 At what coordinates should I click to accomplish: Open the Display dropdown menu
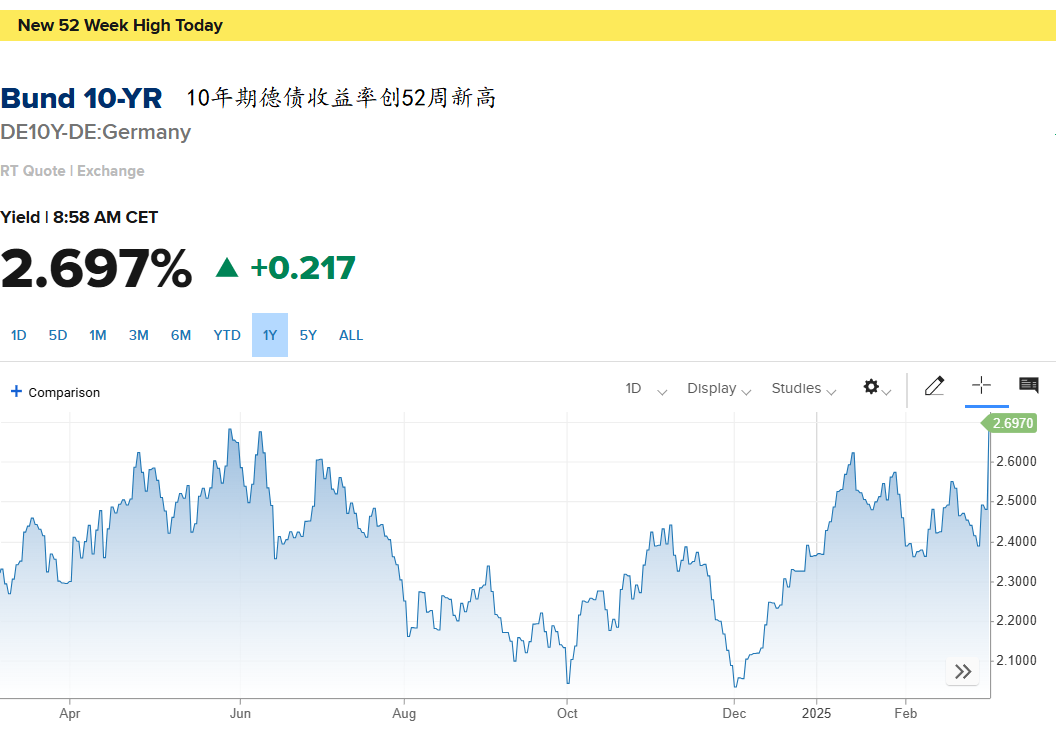(x=718, y=389)
